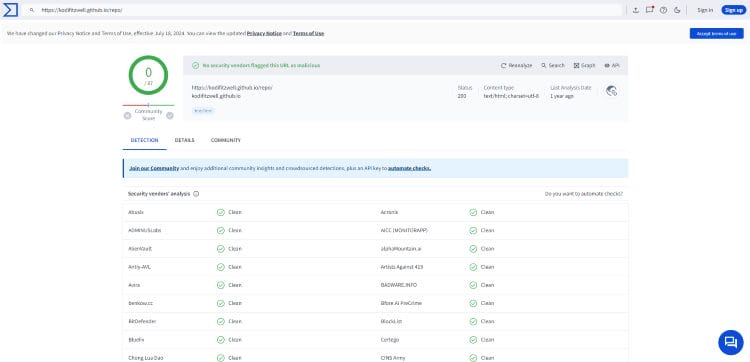
Task: Click the Clean check icon for Certego
Action: tap(473, 340)
